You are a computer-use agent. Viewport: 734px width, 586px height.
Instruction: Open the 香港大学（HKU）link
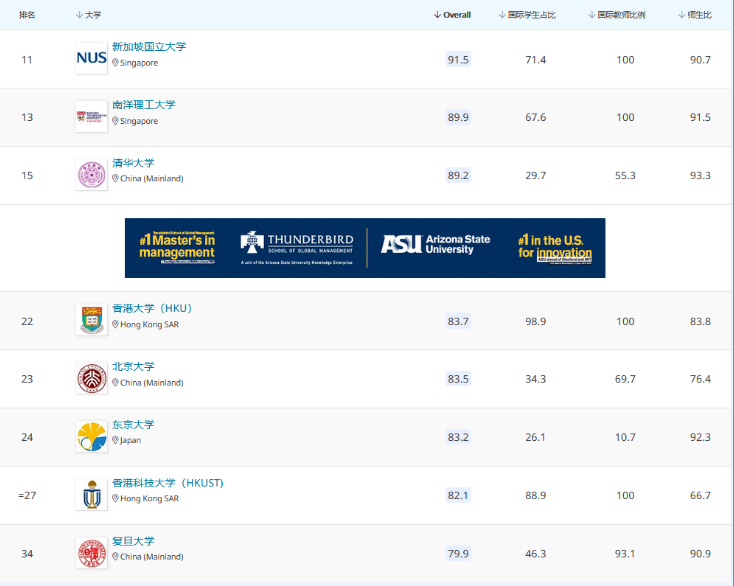(x=152, y=308)
